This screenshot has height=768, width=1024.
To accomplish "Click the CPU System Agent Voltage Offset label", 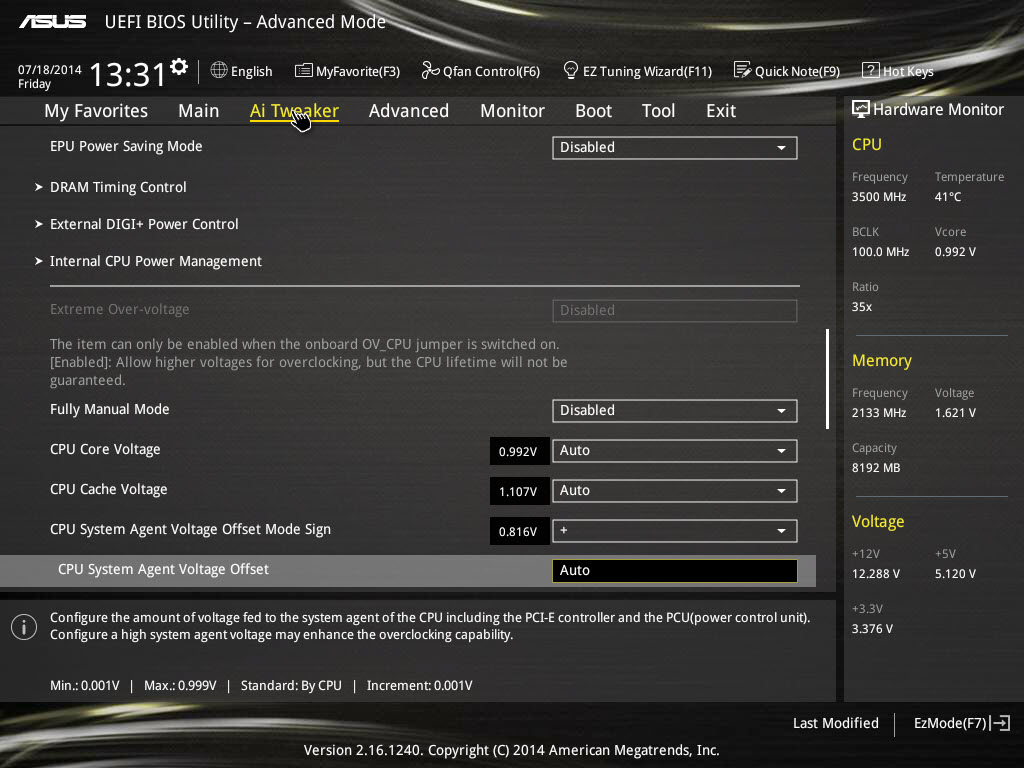I will click(163, 569).
